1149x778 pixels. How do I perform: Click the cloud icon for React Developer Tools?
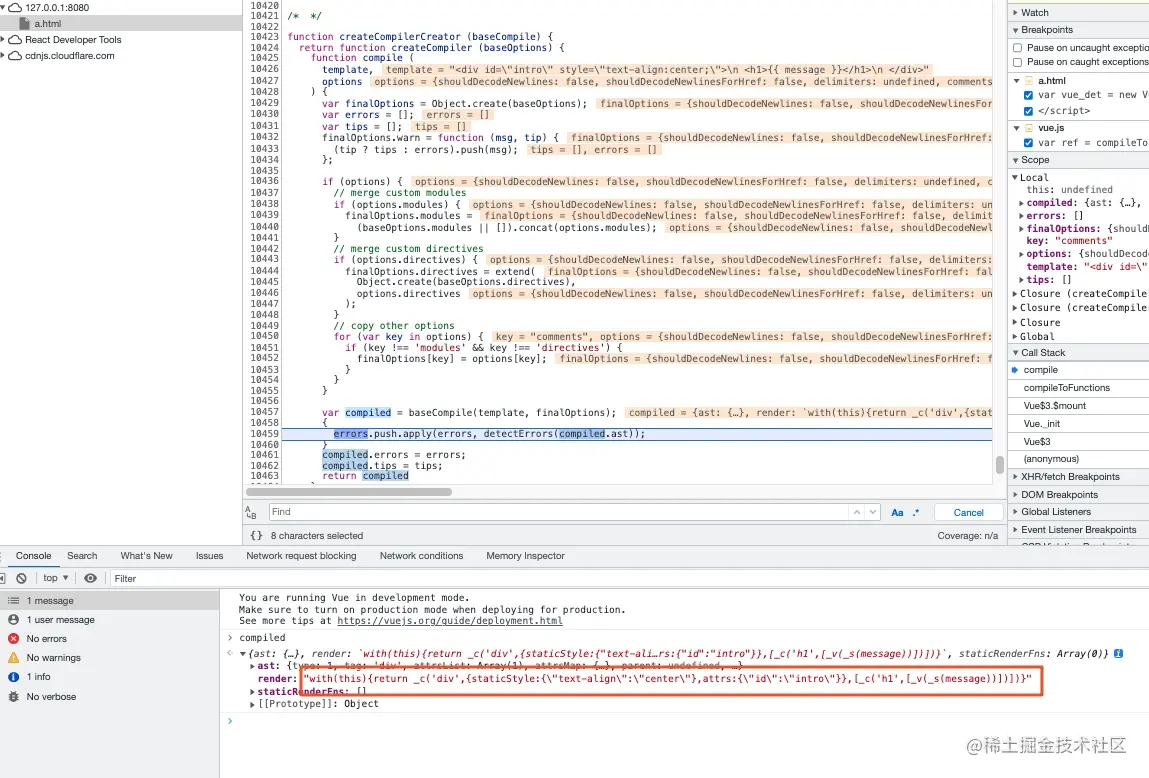tap(15, 40)
